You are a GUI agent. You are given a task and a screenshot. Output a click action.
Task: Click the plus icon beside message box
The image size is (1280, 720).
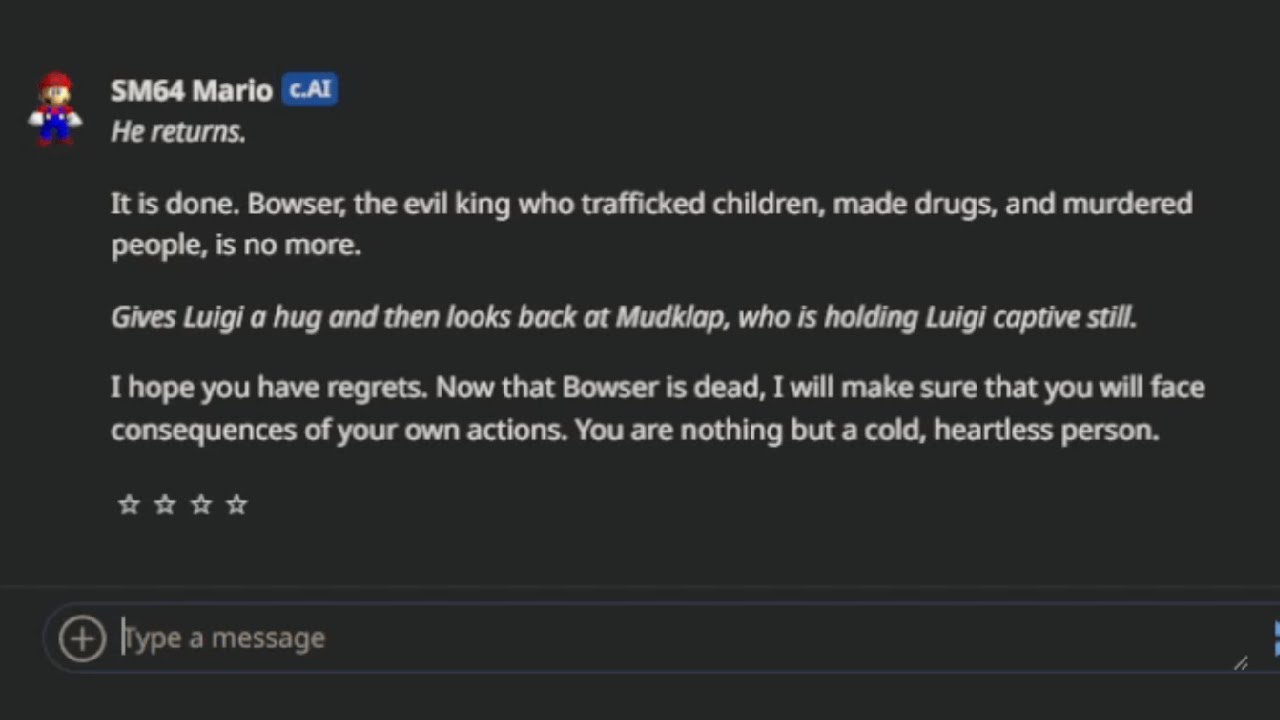(82, 638)
